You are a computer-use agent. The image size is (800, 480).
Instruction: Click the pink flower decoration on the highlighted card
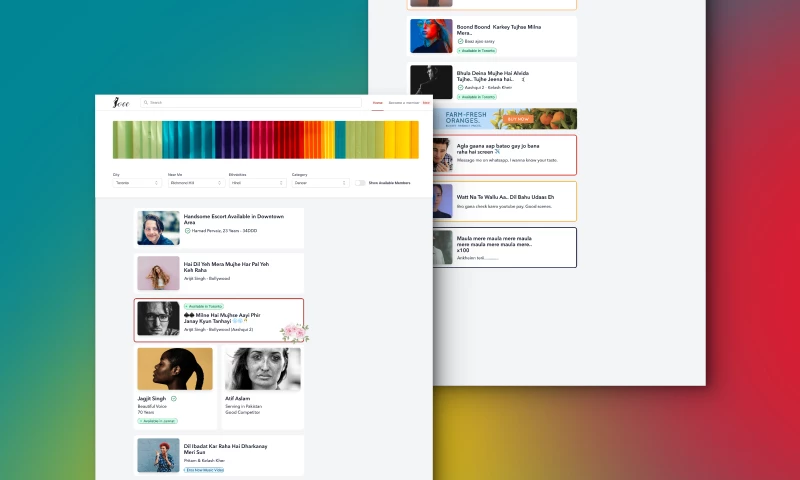[294, 332]
